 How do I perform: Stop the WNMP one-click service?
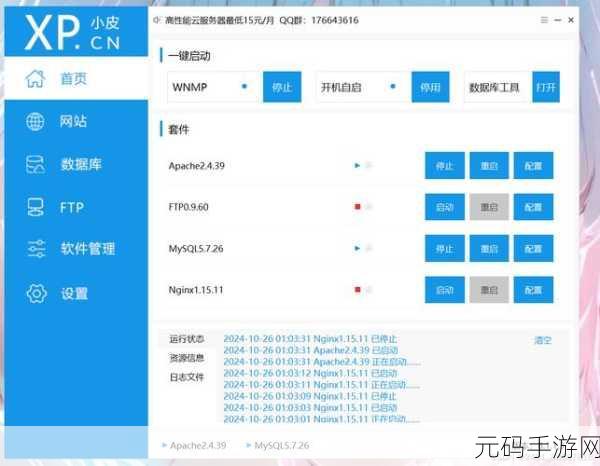(x=282, y=87)
